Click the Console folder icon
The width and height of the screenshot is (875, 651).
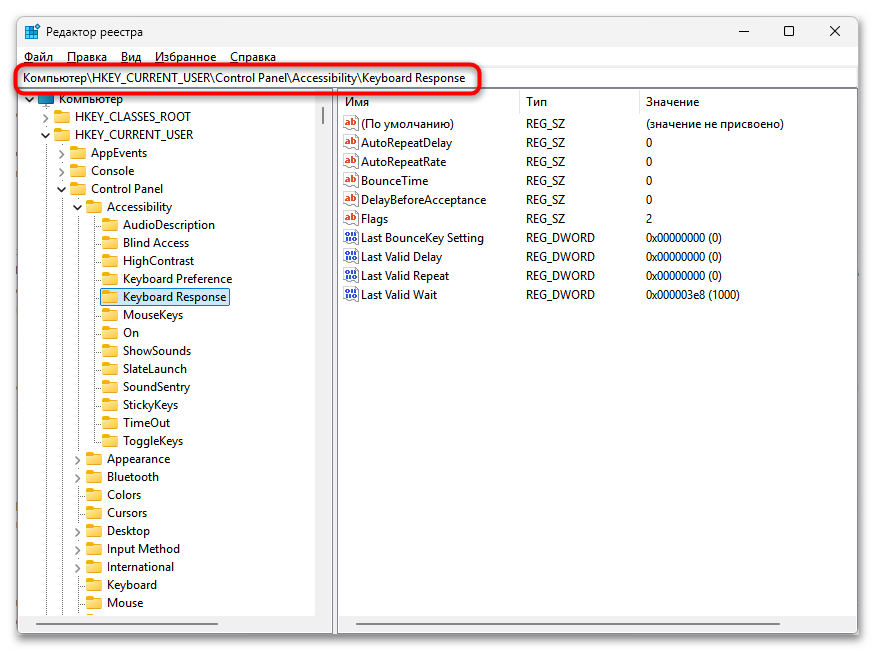click(78, 171)
